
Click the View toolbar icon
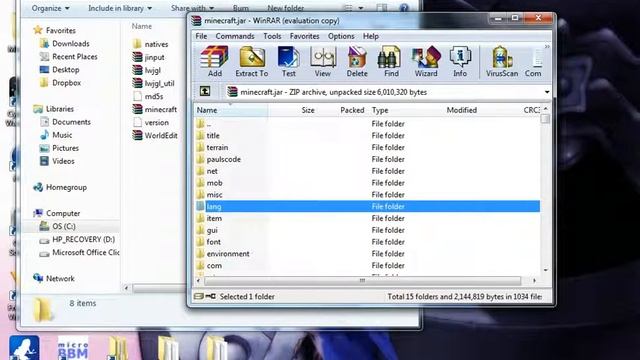coord(322,61)
